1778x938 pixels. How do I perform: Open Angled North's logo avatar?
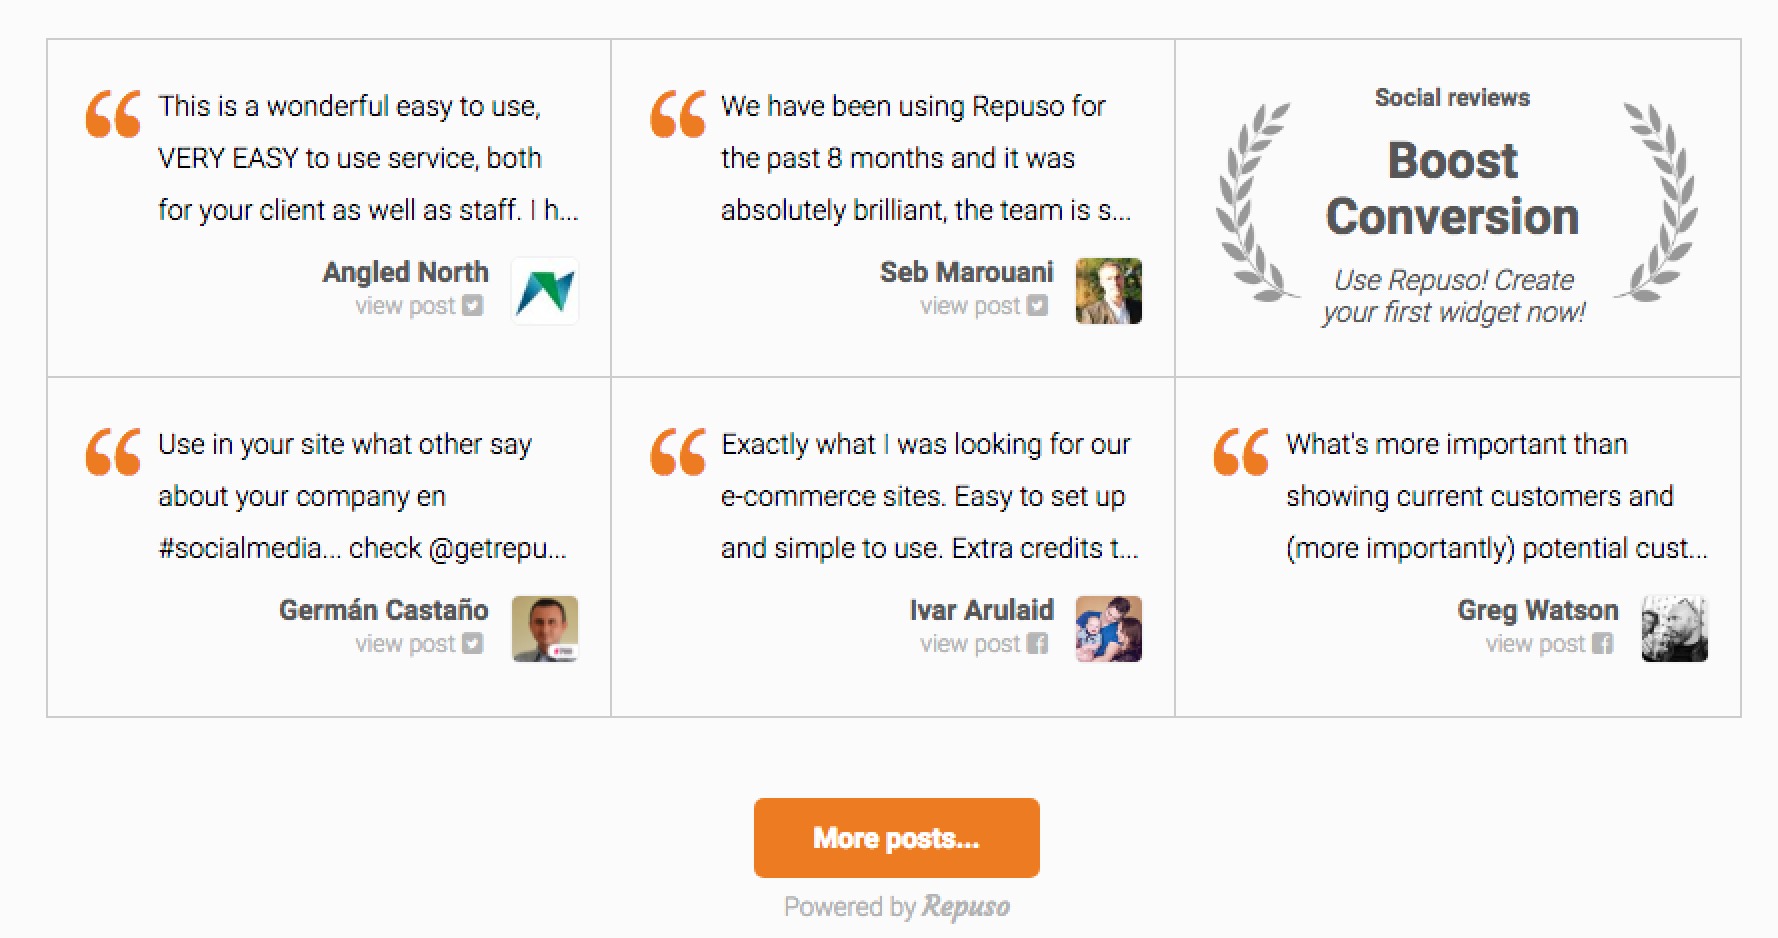click(545, 291)
